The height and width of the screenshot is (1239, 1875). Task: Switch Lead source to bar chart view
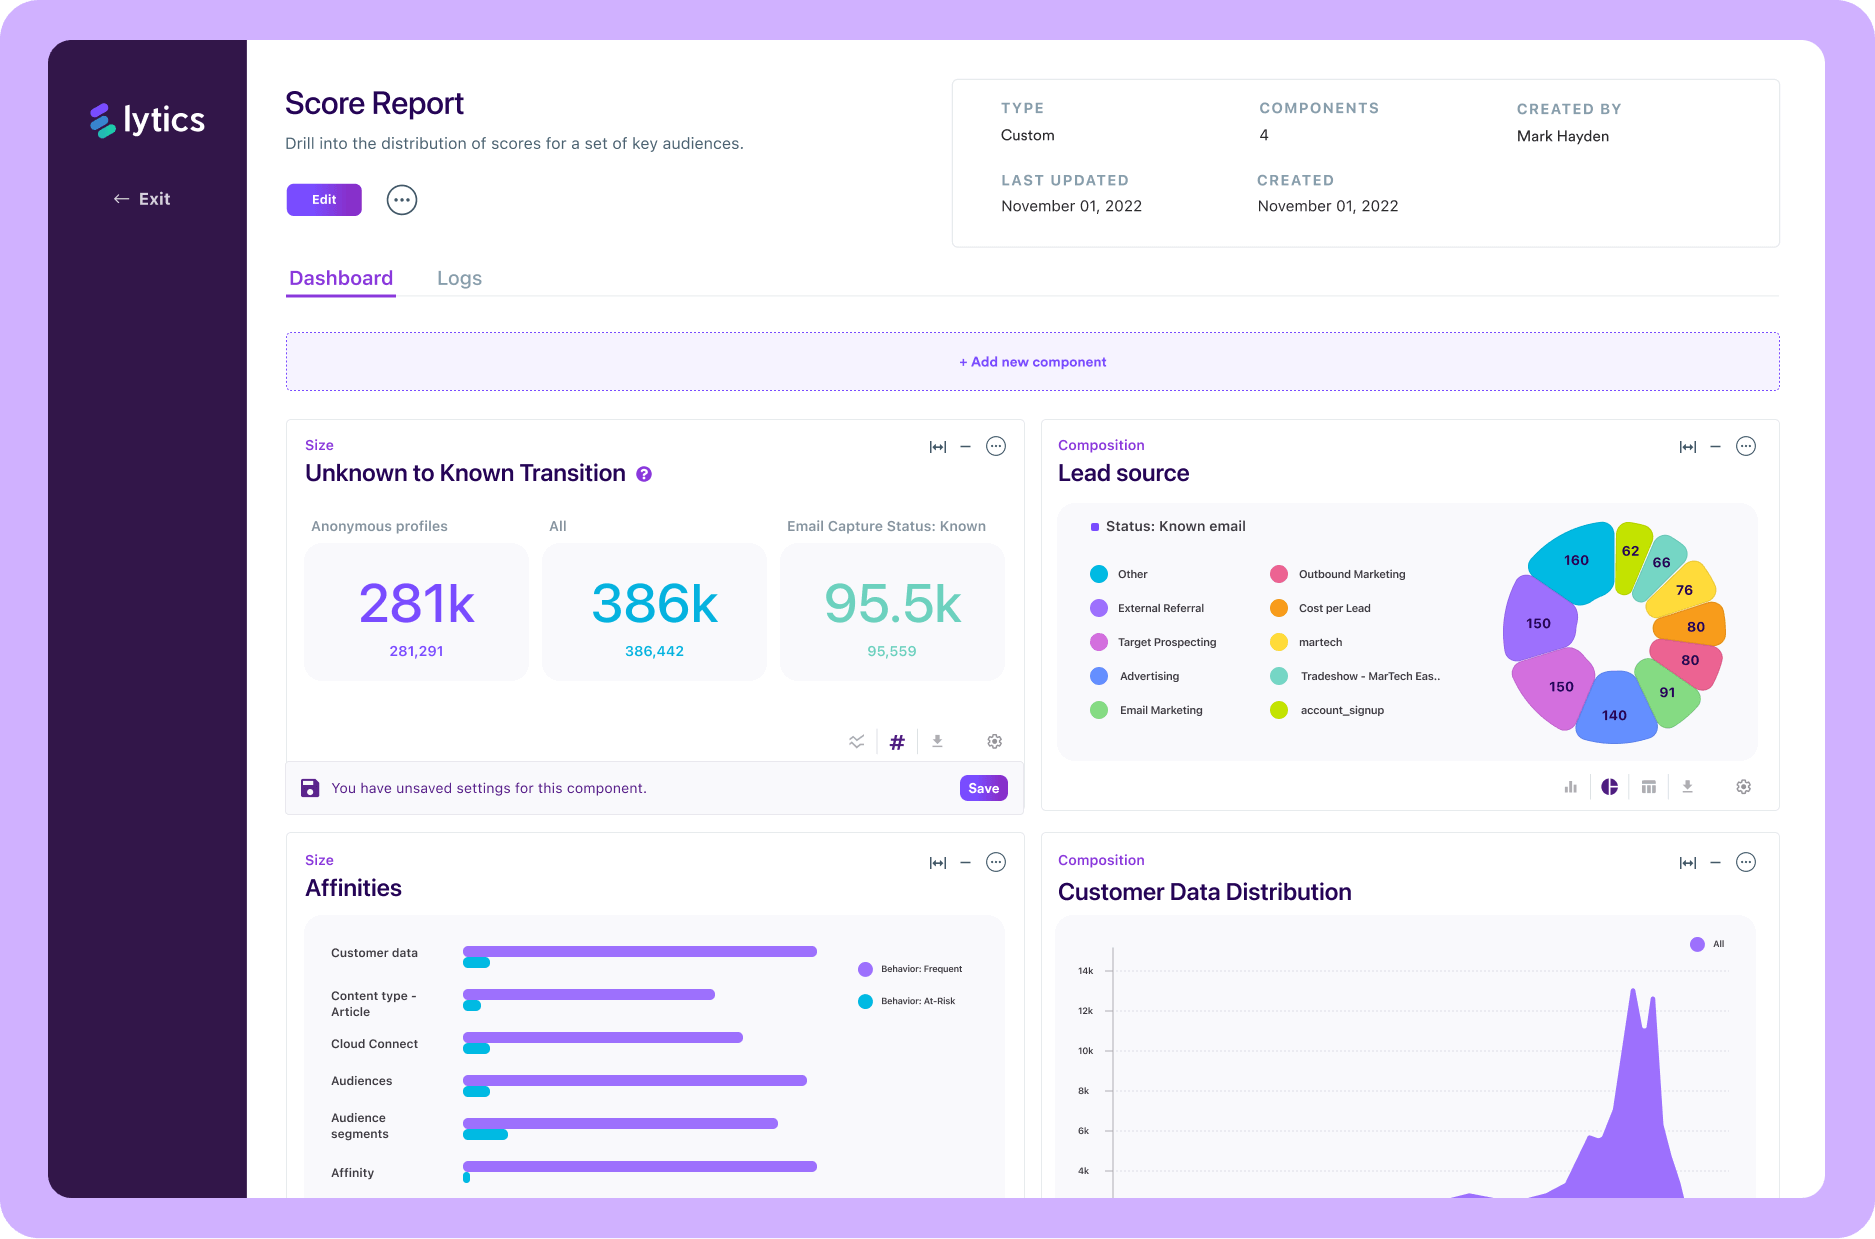(x=1570, y=787)
